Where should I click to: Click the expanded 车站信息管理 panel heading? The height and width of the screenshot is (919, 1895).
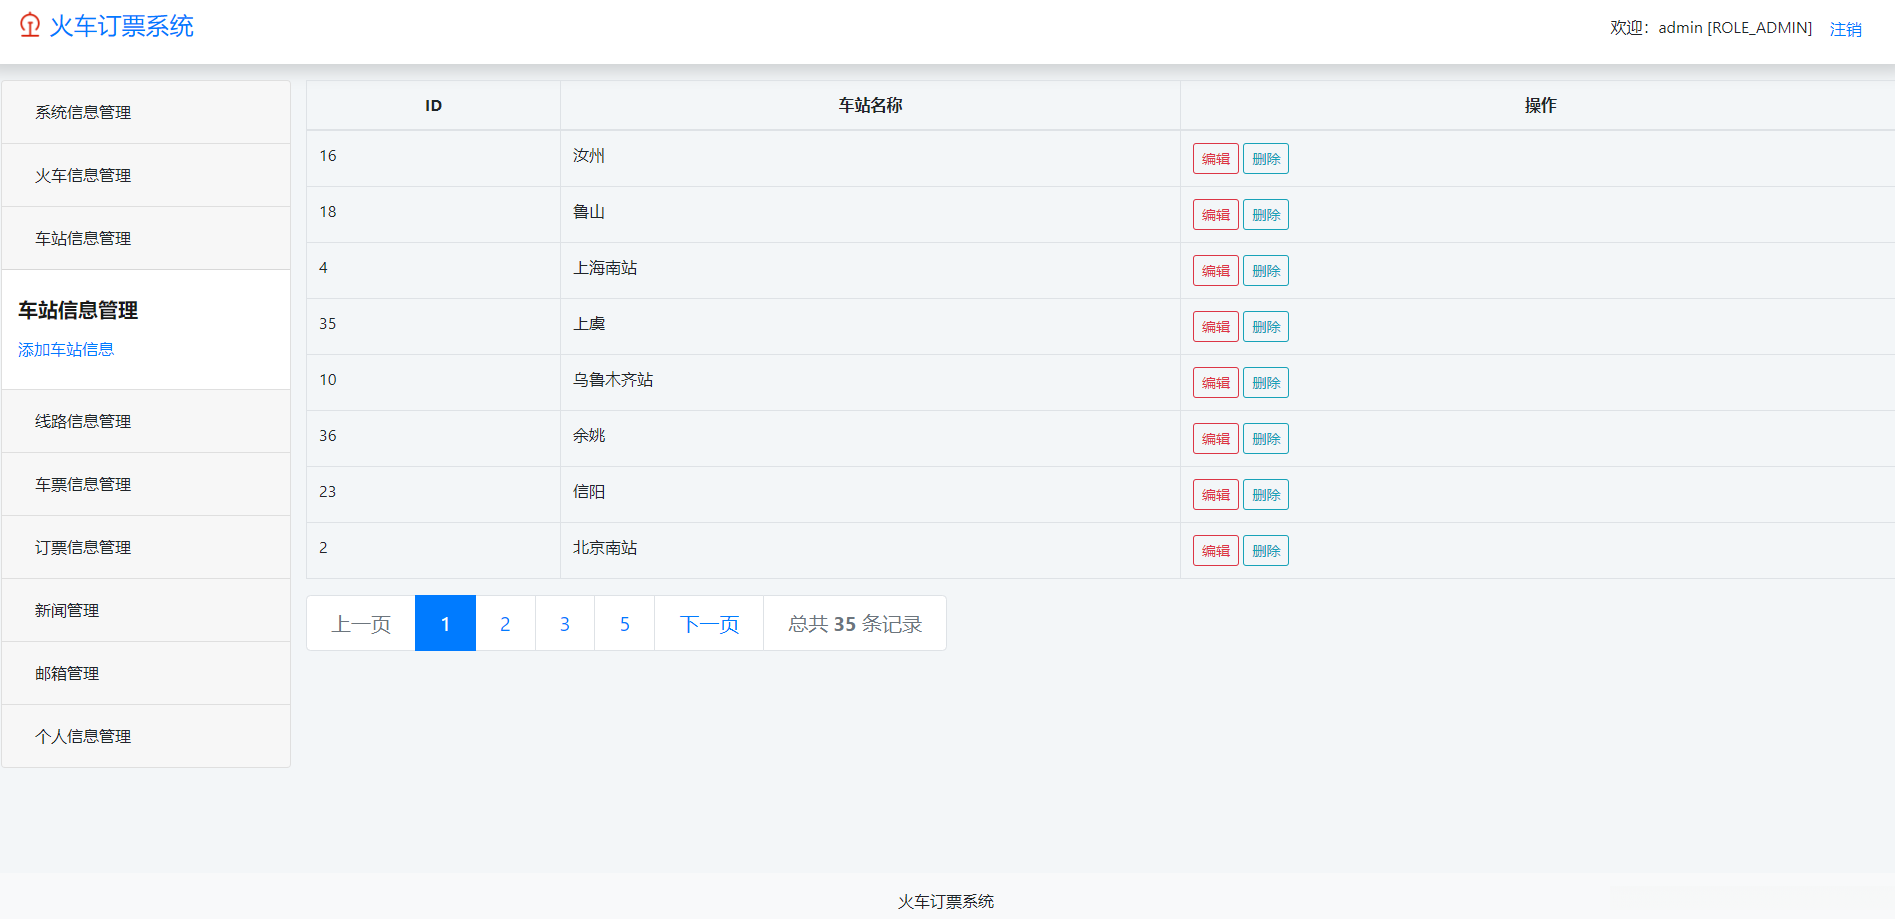[x=78, y=311]
